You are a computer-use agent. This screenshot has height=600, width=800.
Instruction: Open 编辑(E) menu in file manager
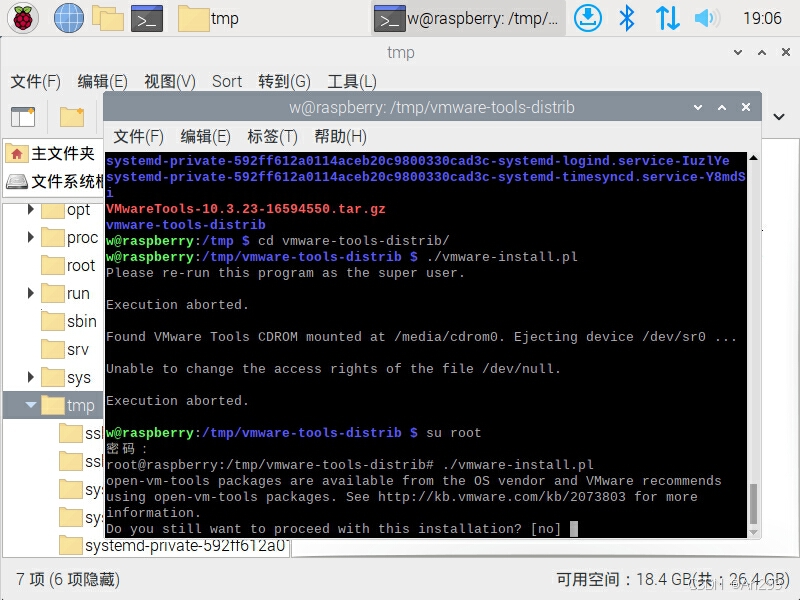tap(102, 81)
